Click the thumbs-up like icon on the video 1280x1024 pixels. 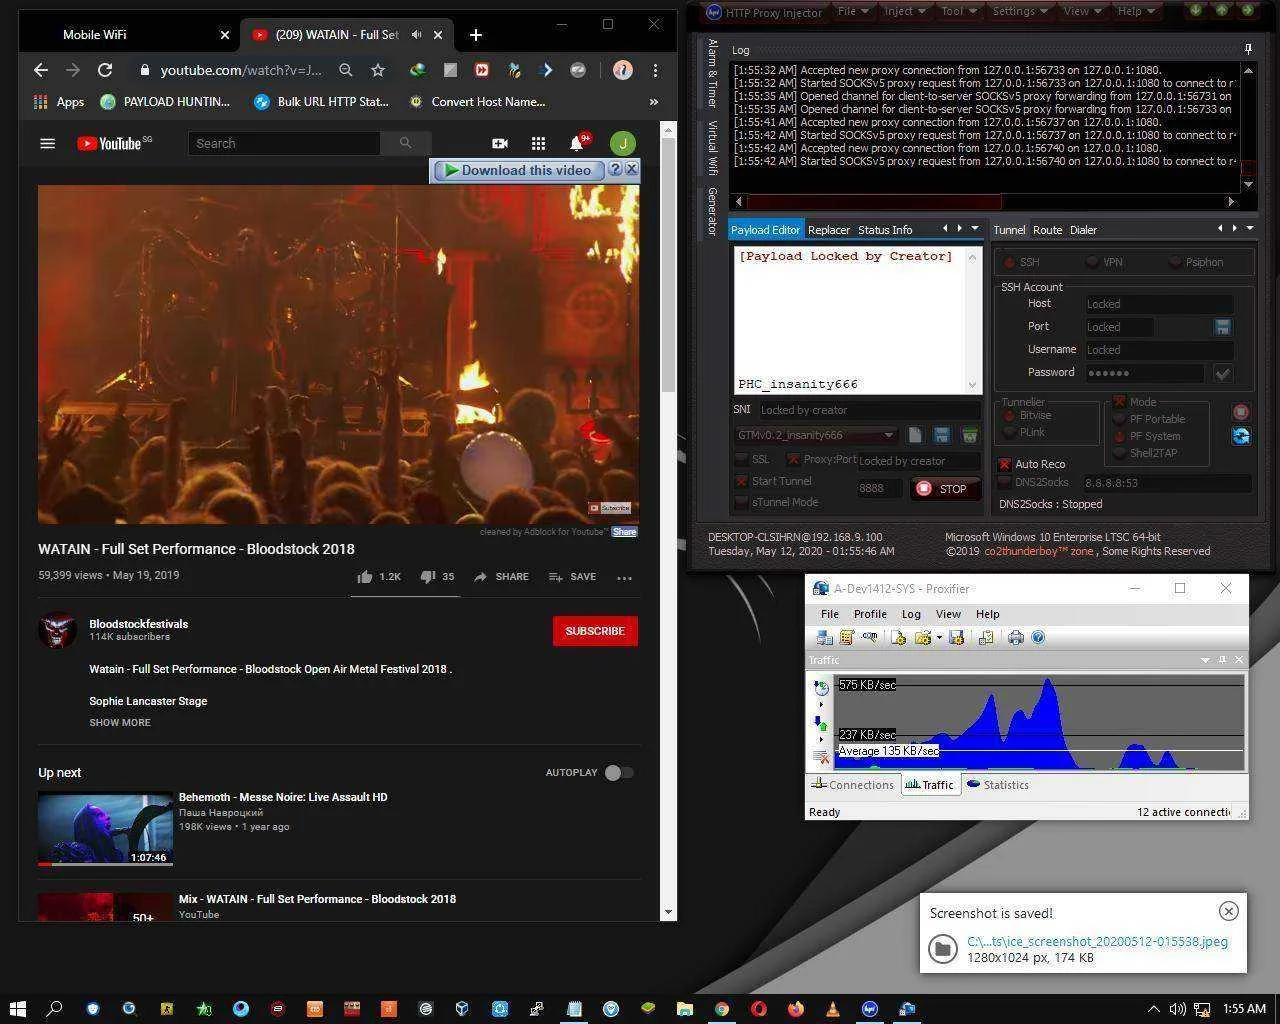coord(365,577)
